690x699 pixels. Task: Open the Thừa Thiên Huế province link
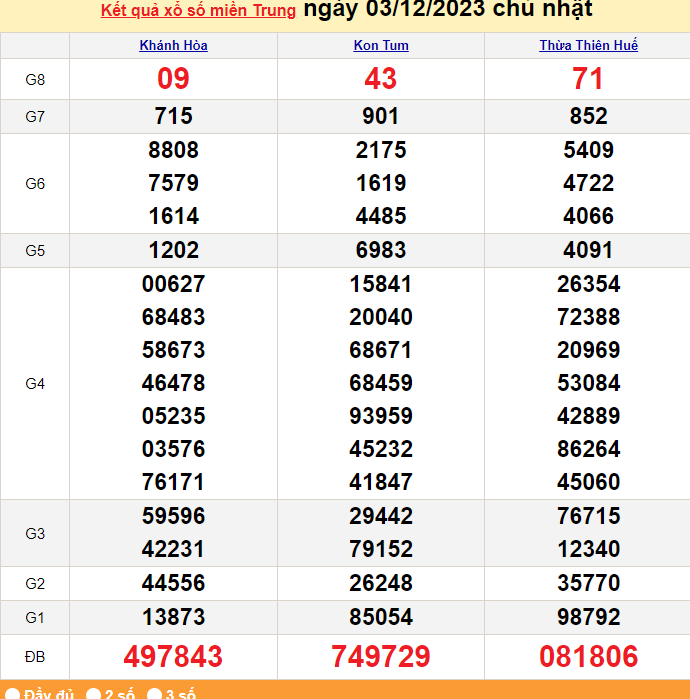[588, 45]
